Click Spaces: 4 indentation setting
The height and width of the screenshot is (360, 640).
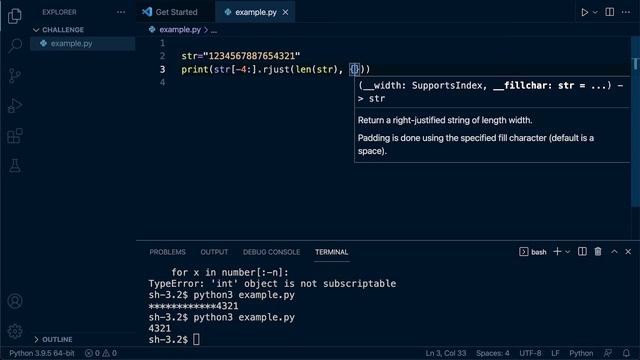pos(493,353)
